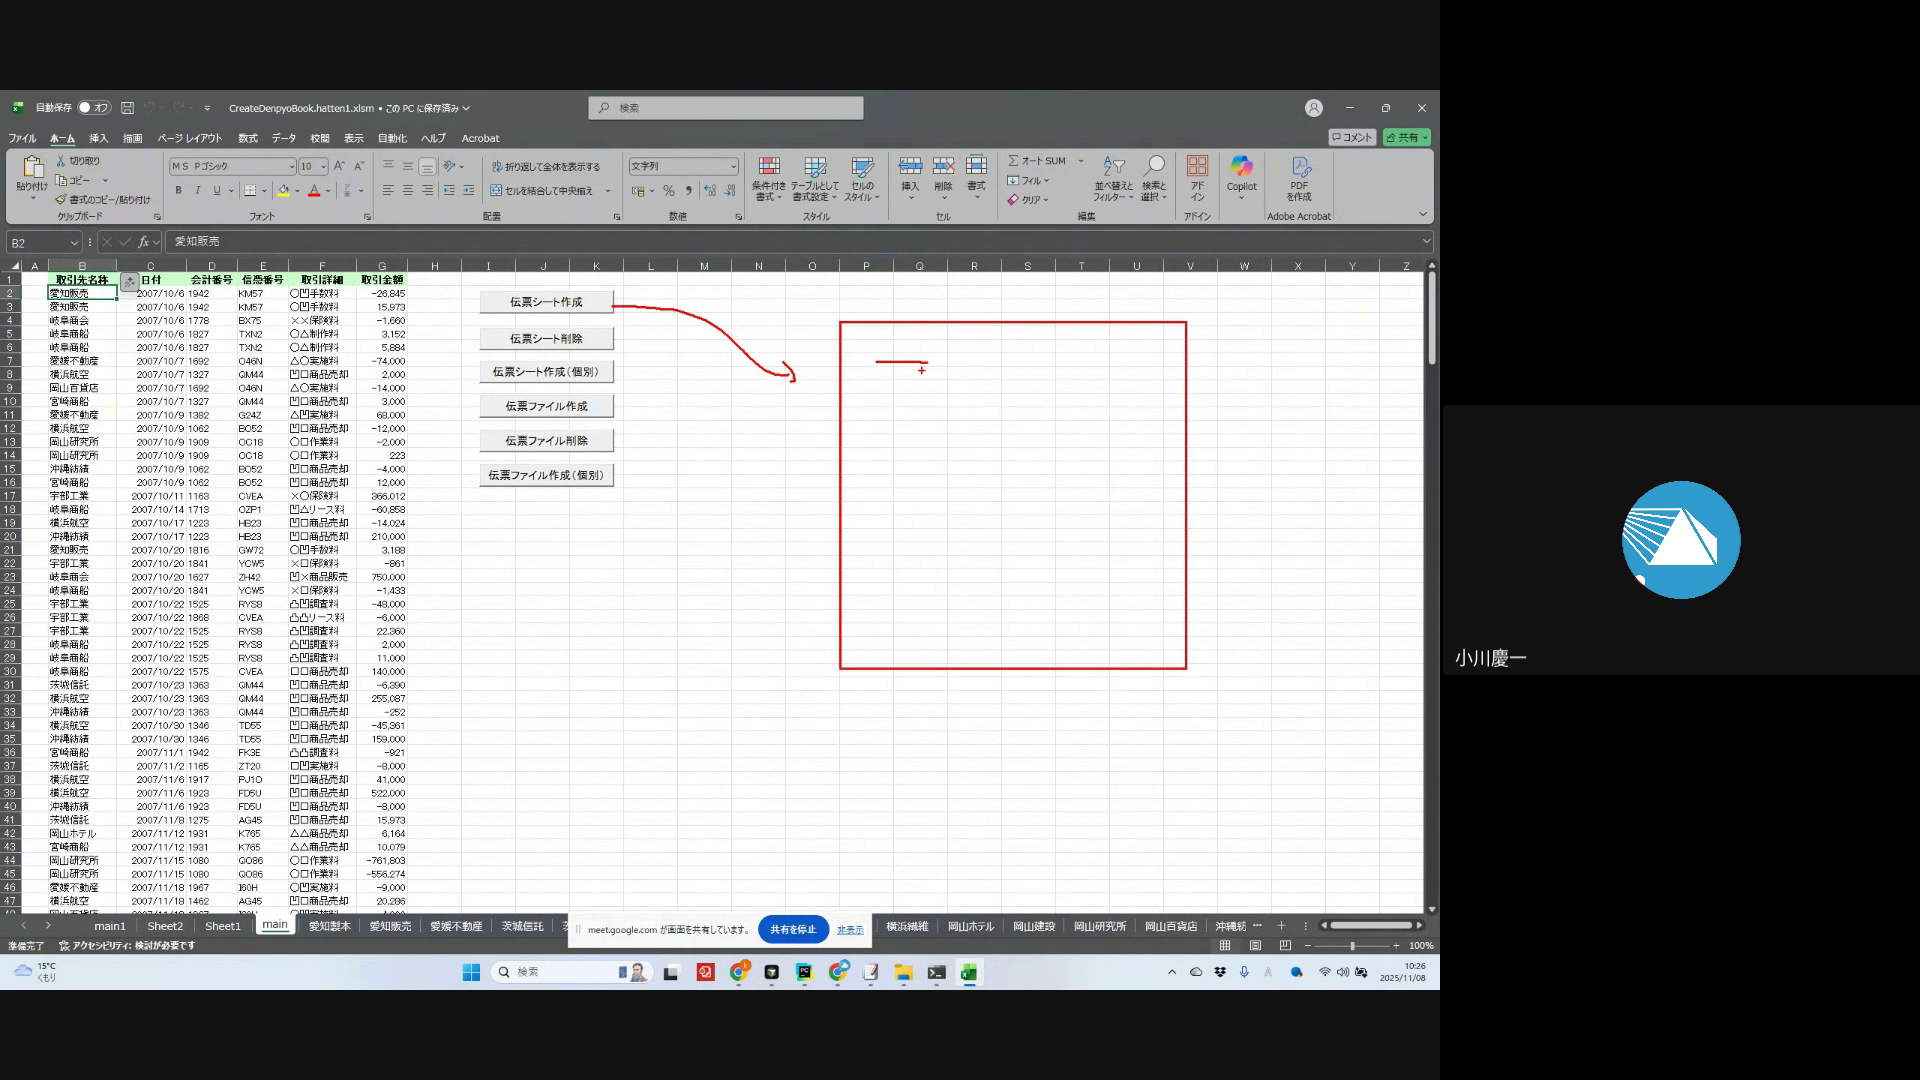Image resolution: width=1920 pixels, height=1080 pixels.
Task: Click the Format as Table icon
Action: pos(815,167)
